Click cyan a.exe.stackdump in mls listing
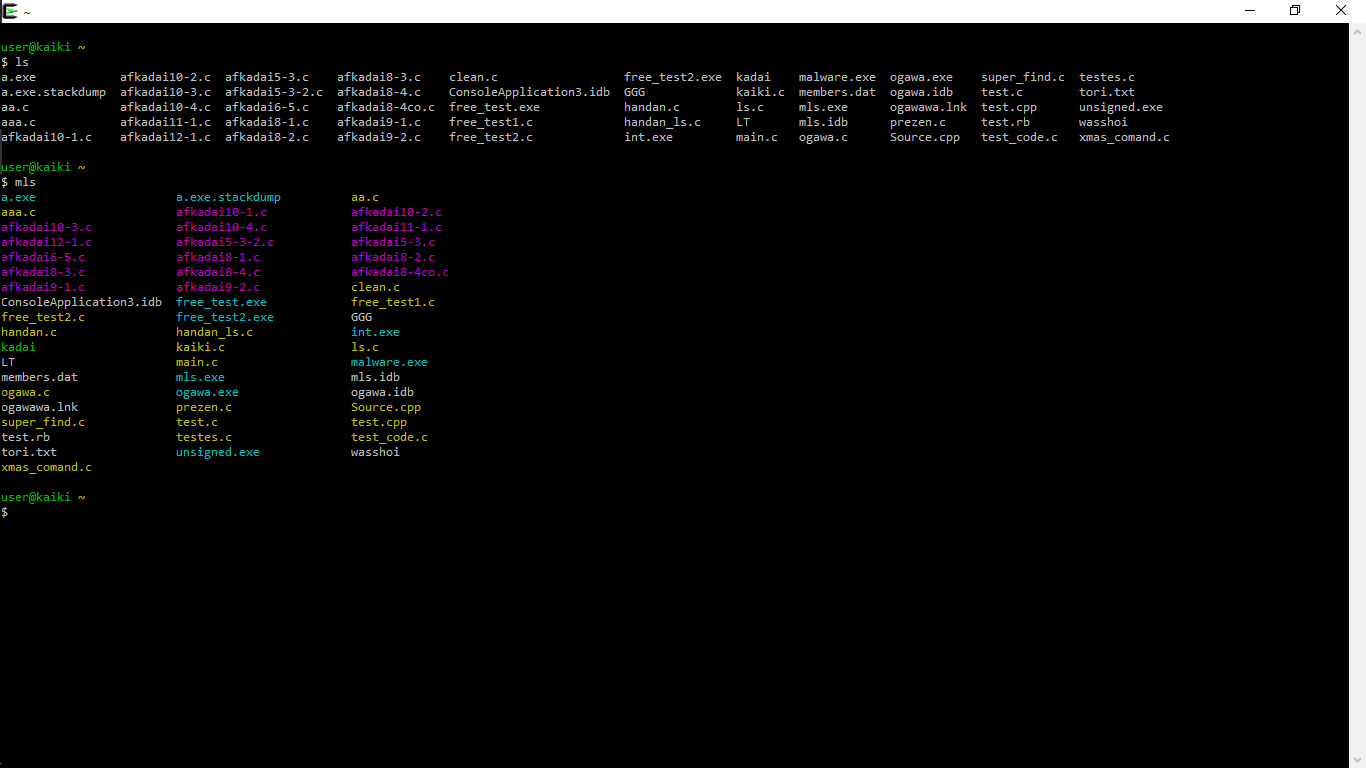 click(228, 197)
